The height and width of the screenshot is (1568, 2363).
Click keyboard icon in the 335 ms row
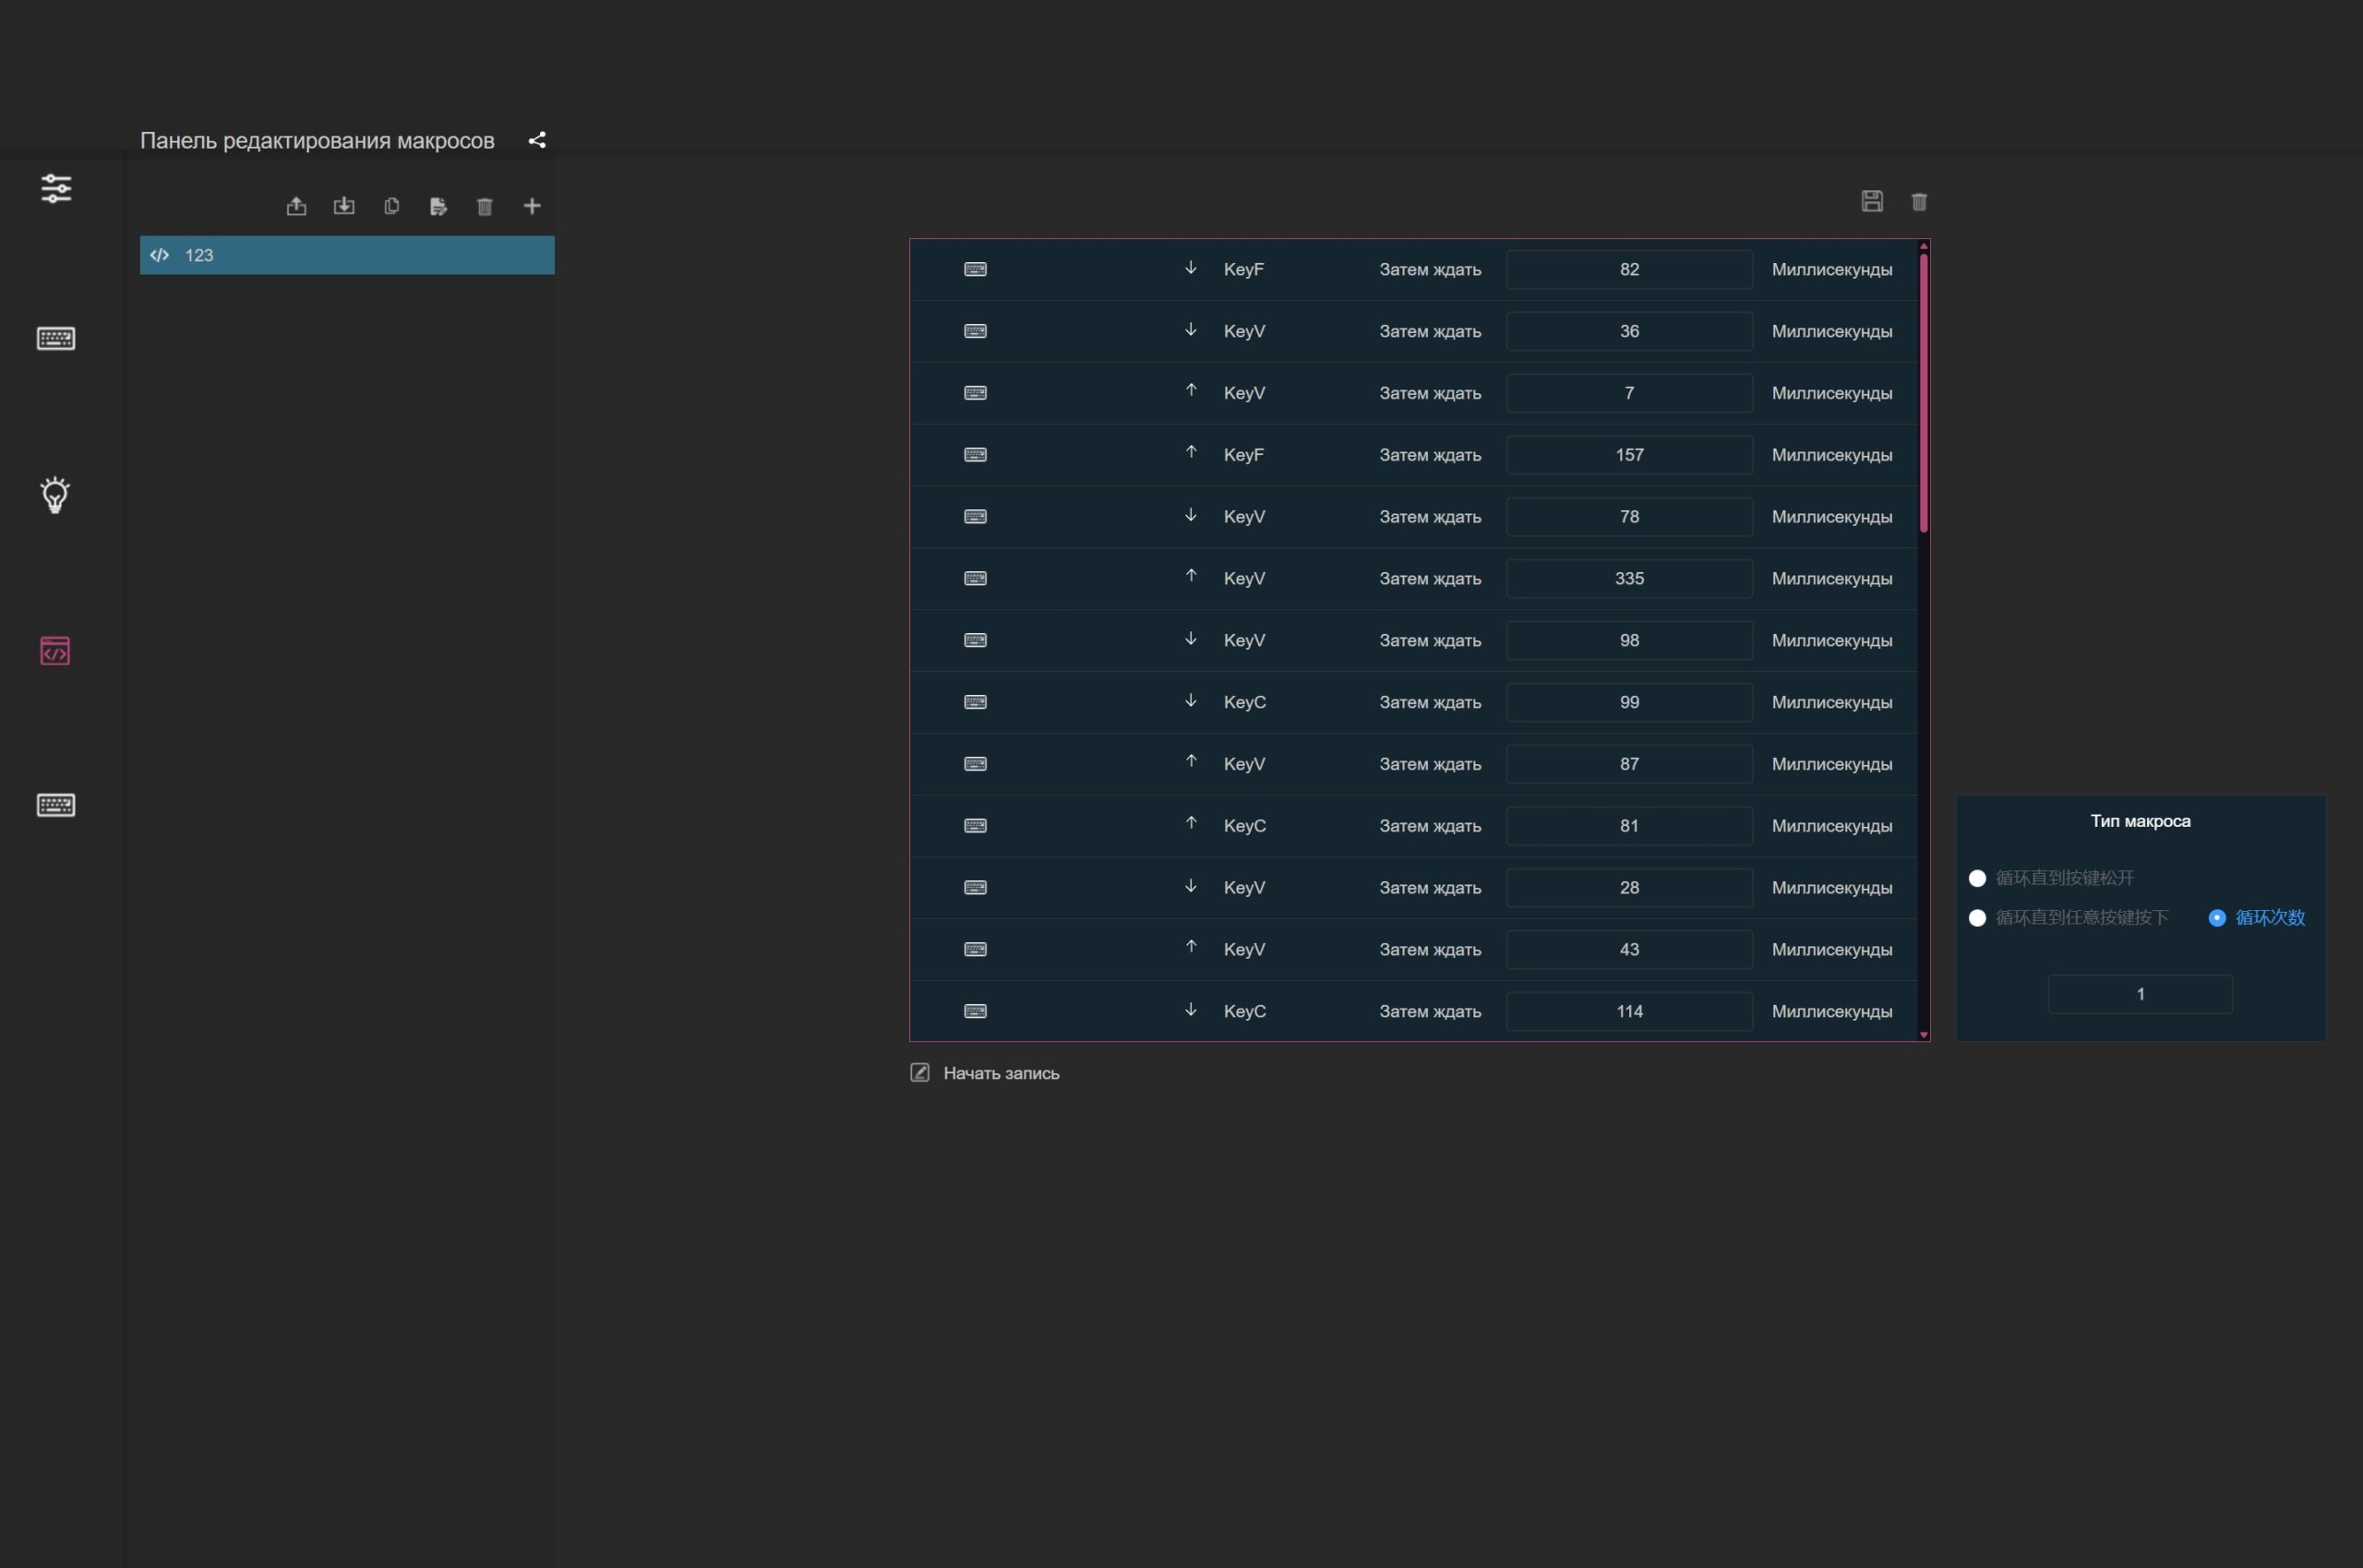pyautogui.click(x=975, y=578)
